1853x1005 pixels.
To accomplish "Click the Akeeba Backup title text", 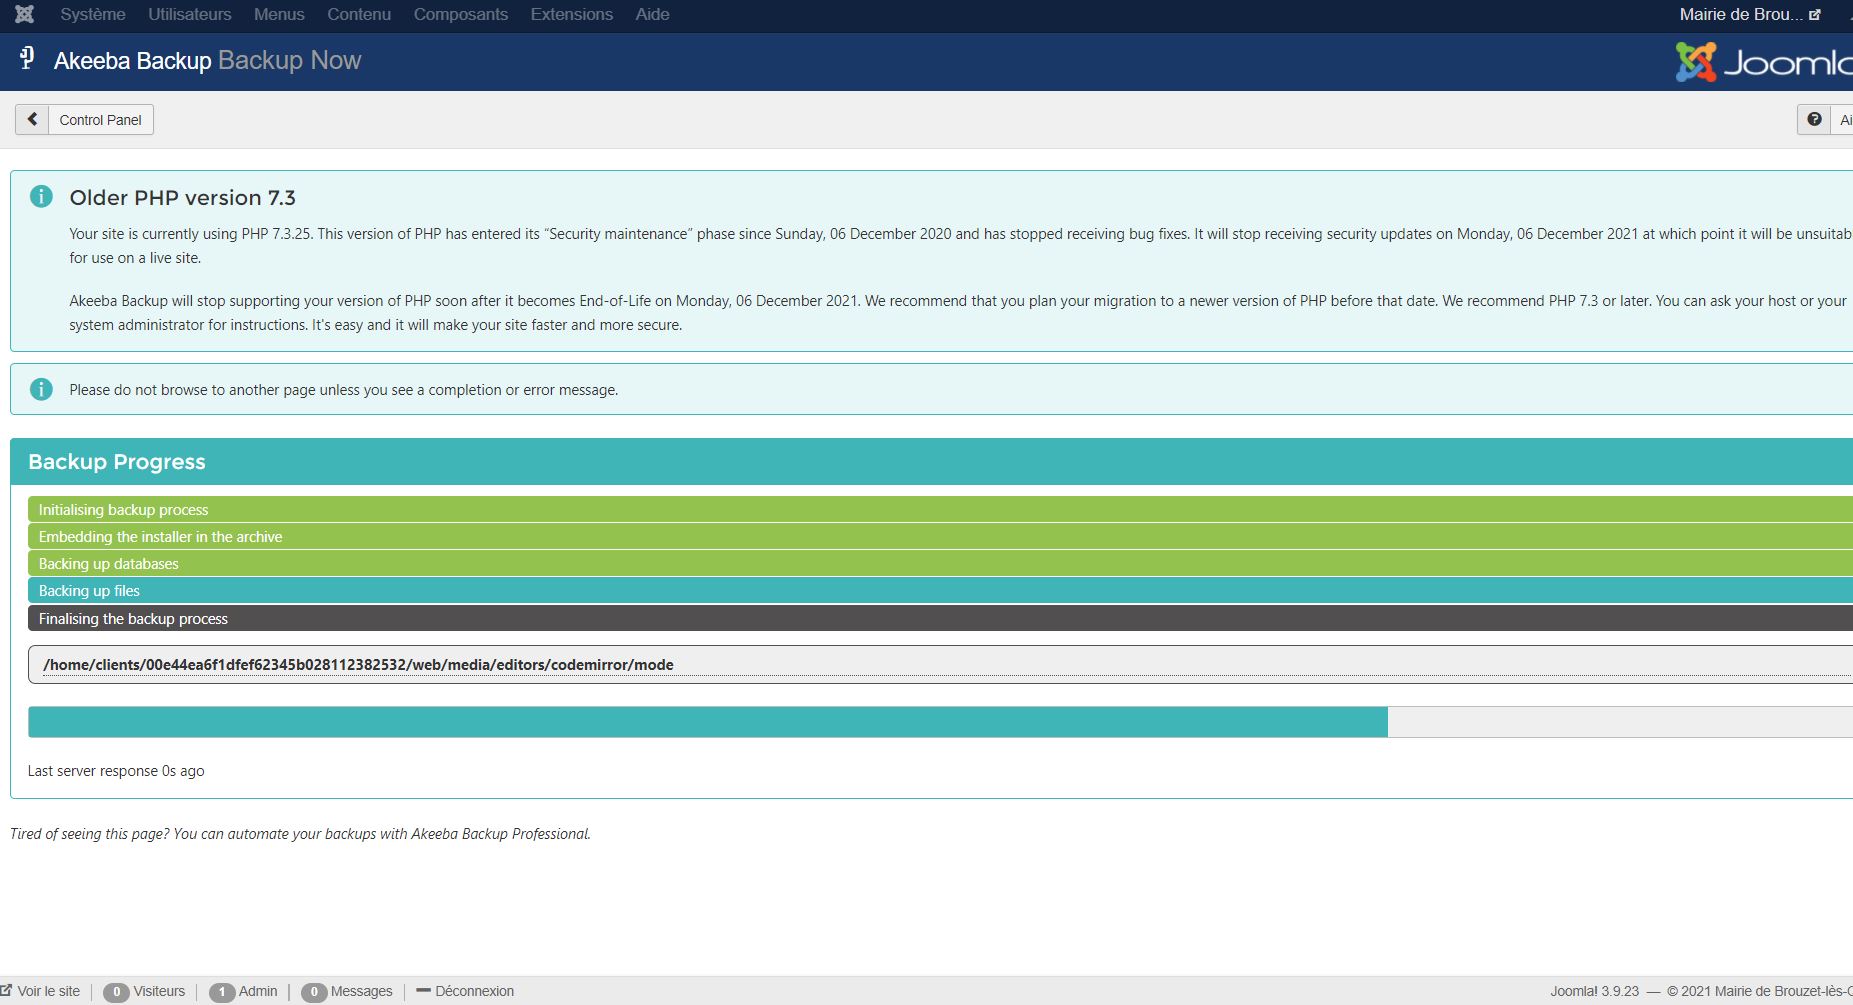I will 132,61.
